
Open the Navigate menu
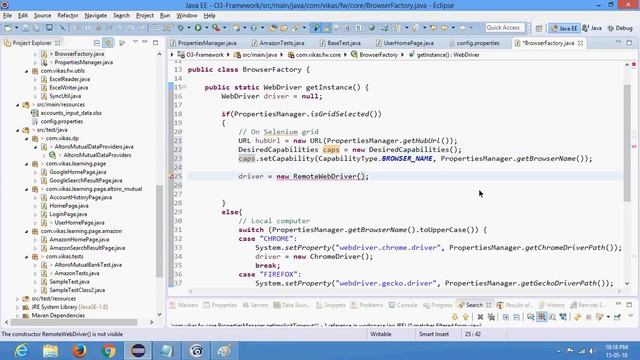(x=96, y=16)
